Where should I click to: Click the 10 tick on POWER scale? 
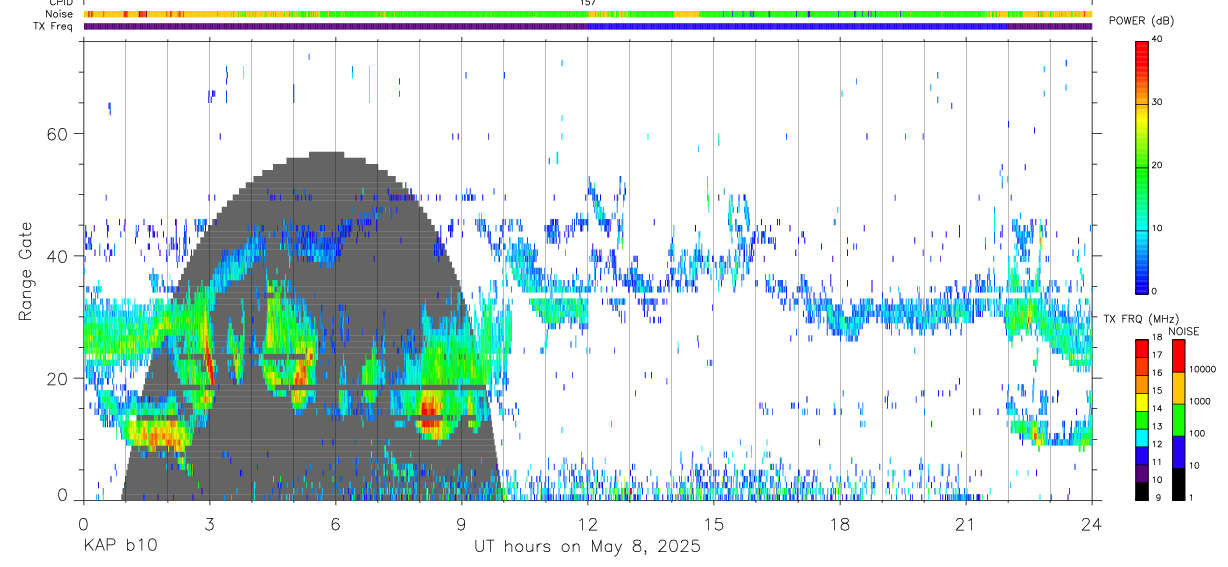click(x=1157, y=229)
